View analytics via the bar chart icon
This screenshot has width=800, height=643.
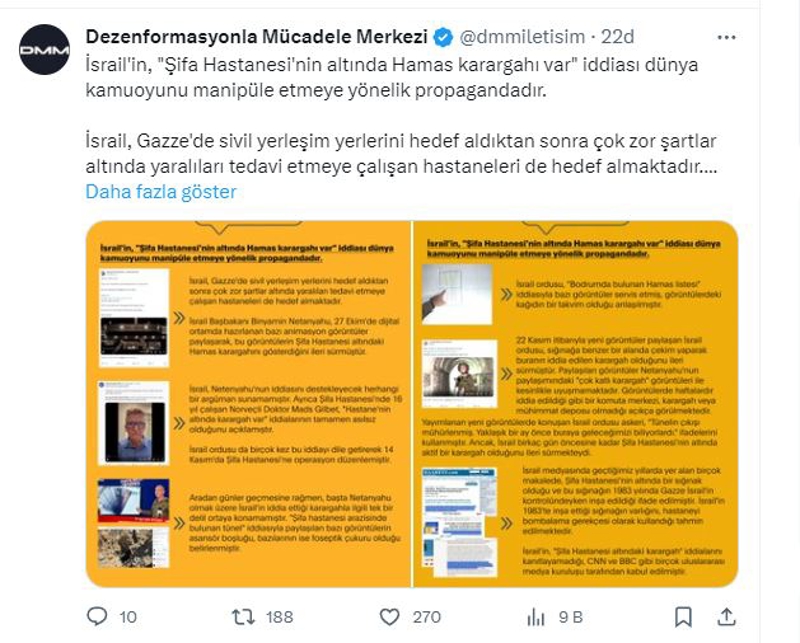point(536,617)
